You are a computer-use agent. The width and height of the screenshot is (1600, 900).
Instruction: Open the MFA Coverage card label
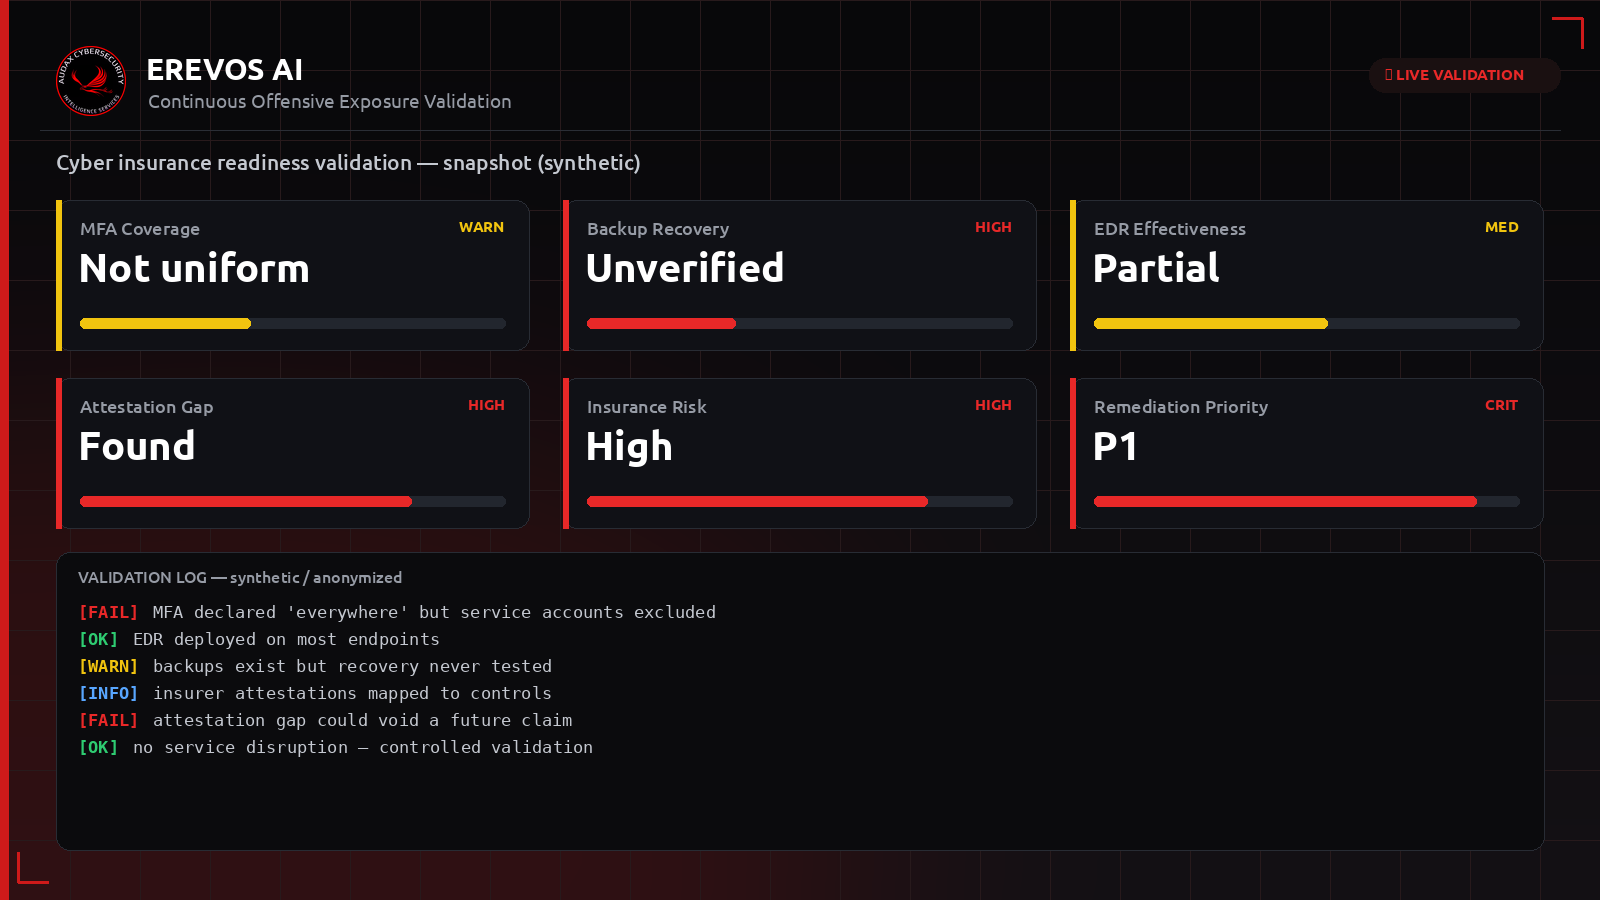click(x=140, y=229)
